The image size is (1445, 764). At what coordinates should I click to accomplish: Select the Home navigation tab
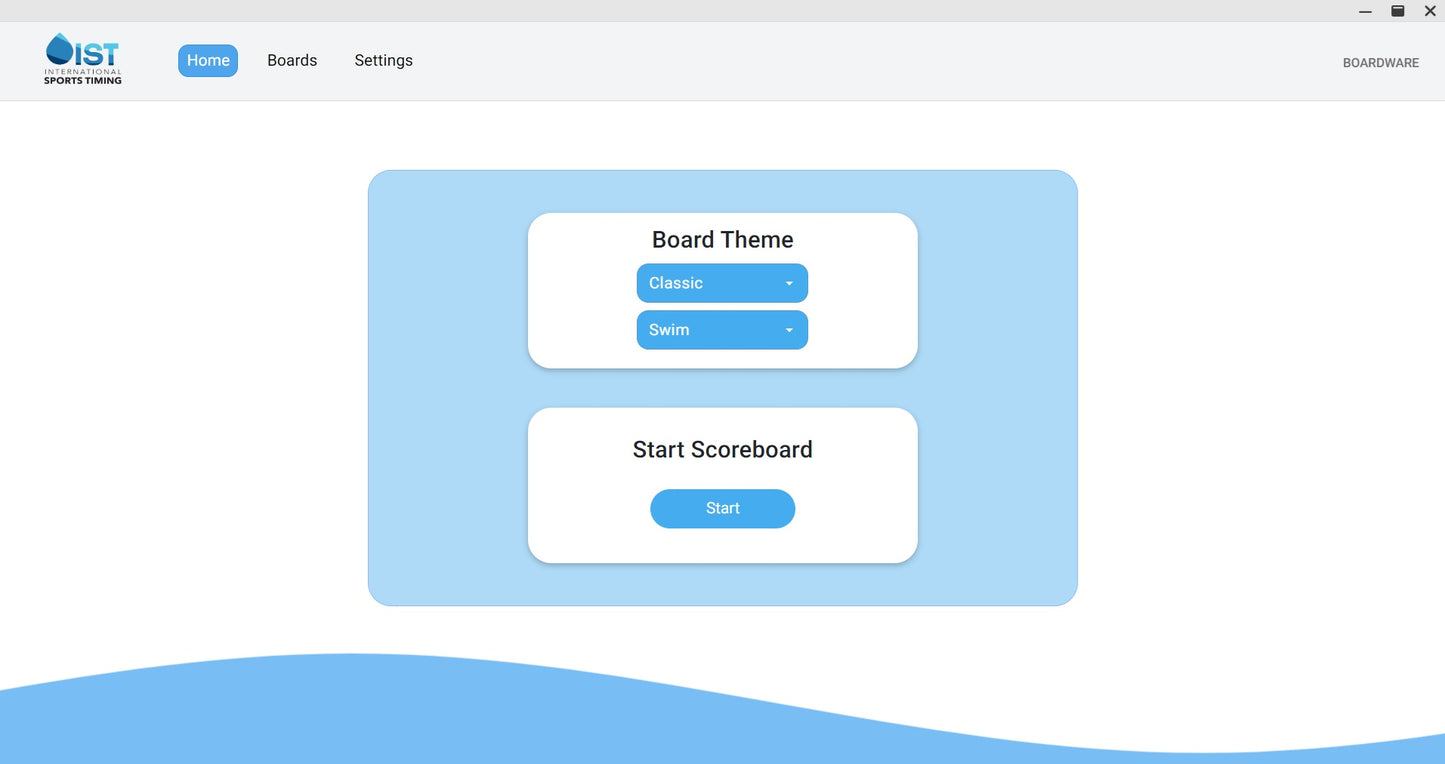(x=207, y=60)
